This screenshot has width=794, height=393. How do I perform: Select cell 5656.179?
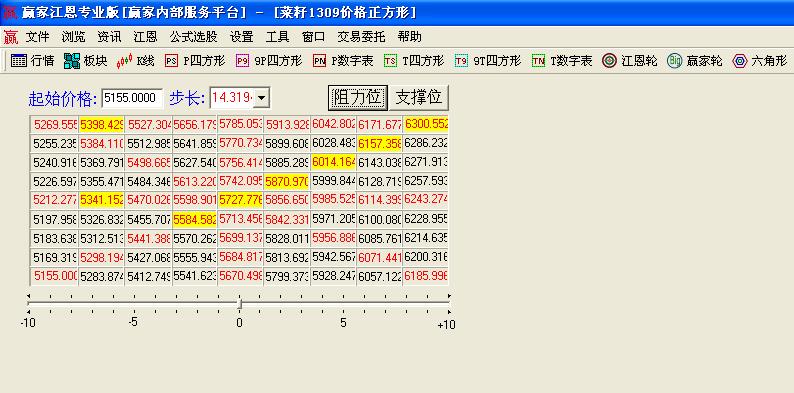pos(194,125)
